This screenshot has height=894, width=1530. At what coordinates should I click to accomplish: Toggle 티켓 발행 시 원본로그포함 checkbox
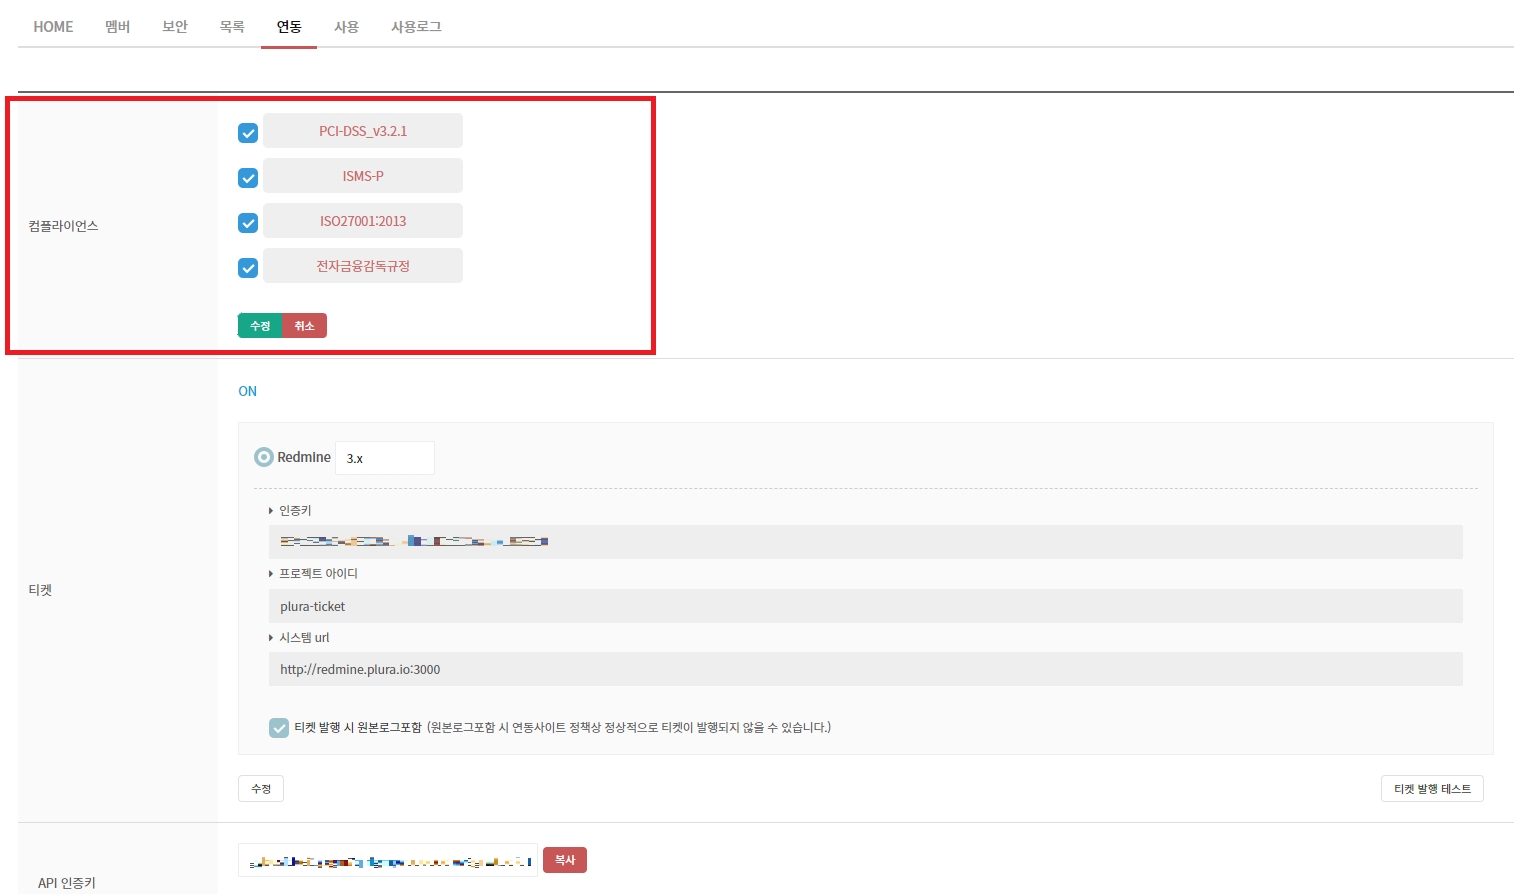point(279,728)
